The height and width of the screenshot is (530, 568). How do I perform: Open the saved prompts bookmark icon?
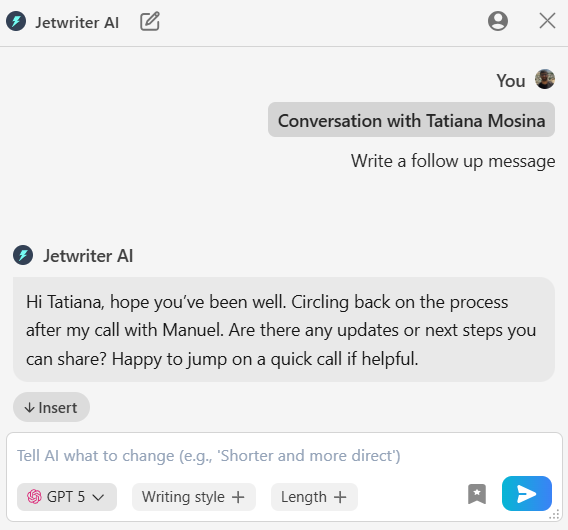click(477, 494)
